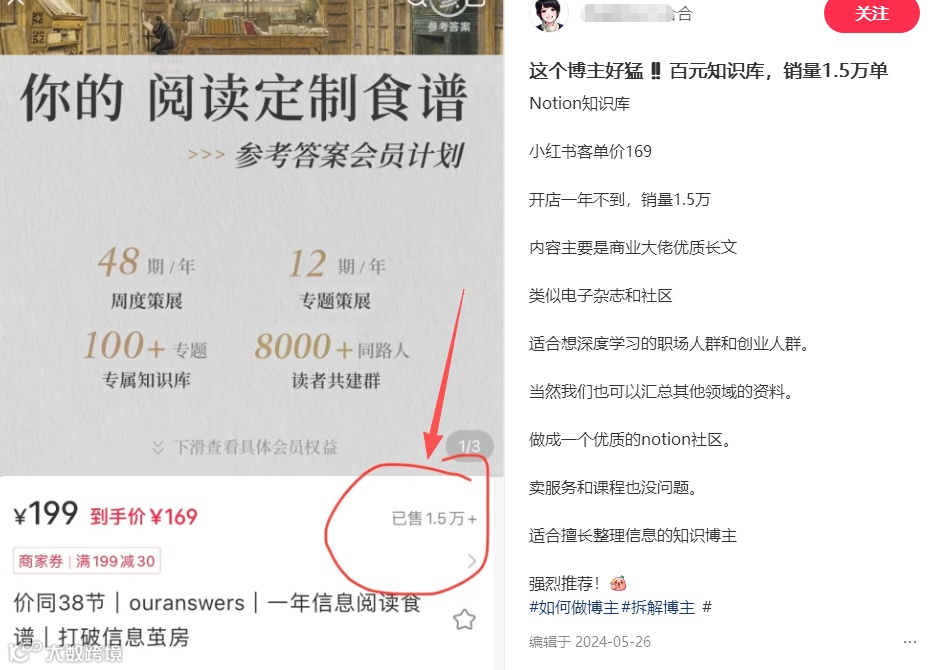This screenshot has height=670, width=937.
Task: Open the three-dot more options menu
Action: tap(910, 642)
